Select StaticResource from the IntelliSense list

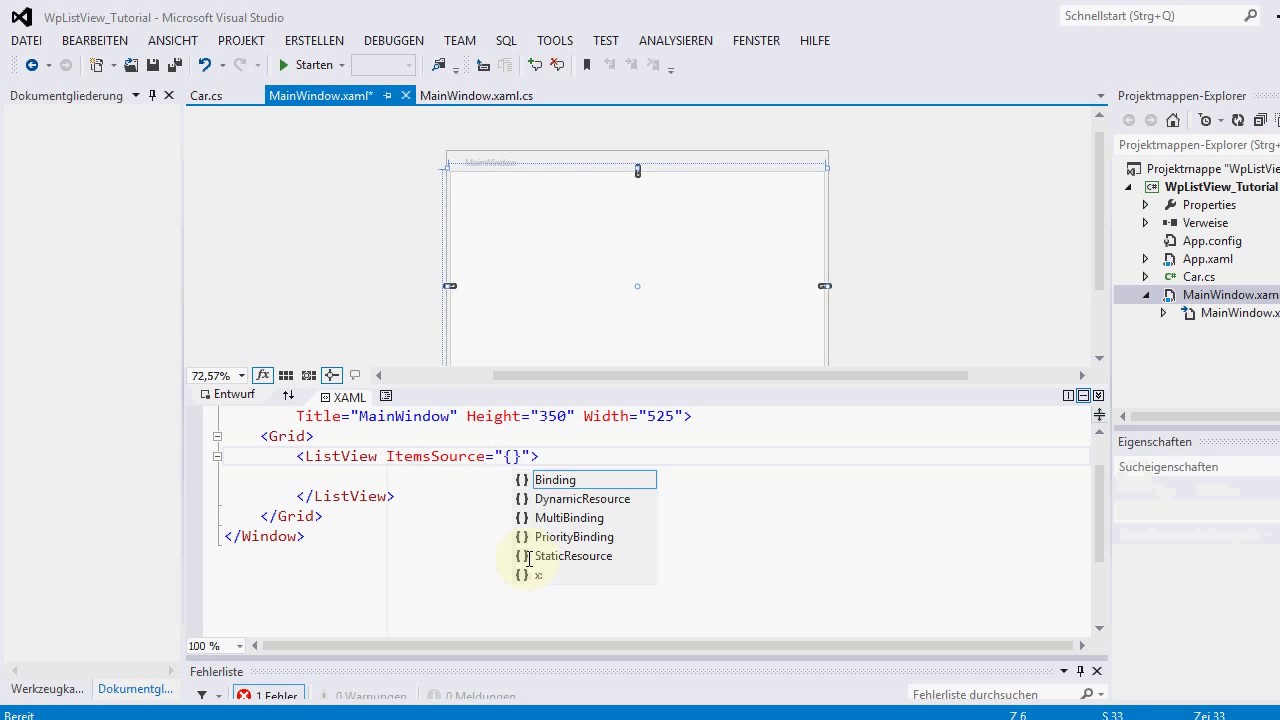[x=573, y=556]
